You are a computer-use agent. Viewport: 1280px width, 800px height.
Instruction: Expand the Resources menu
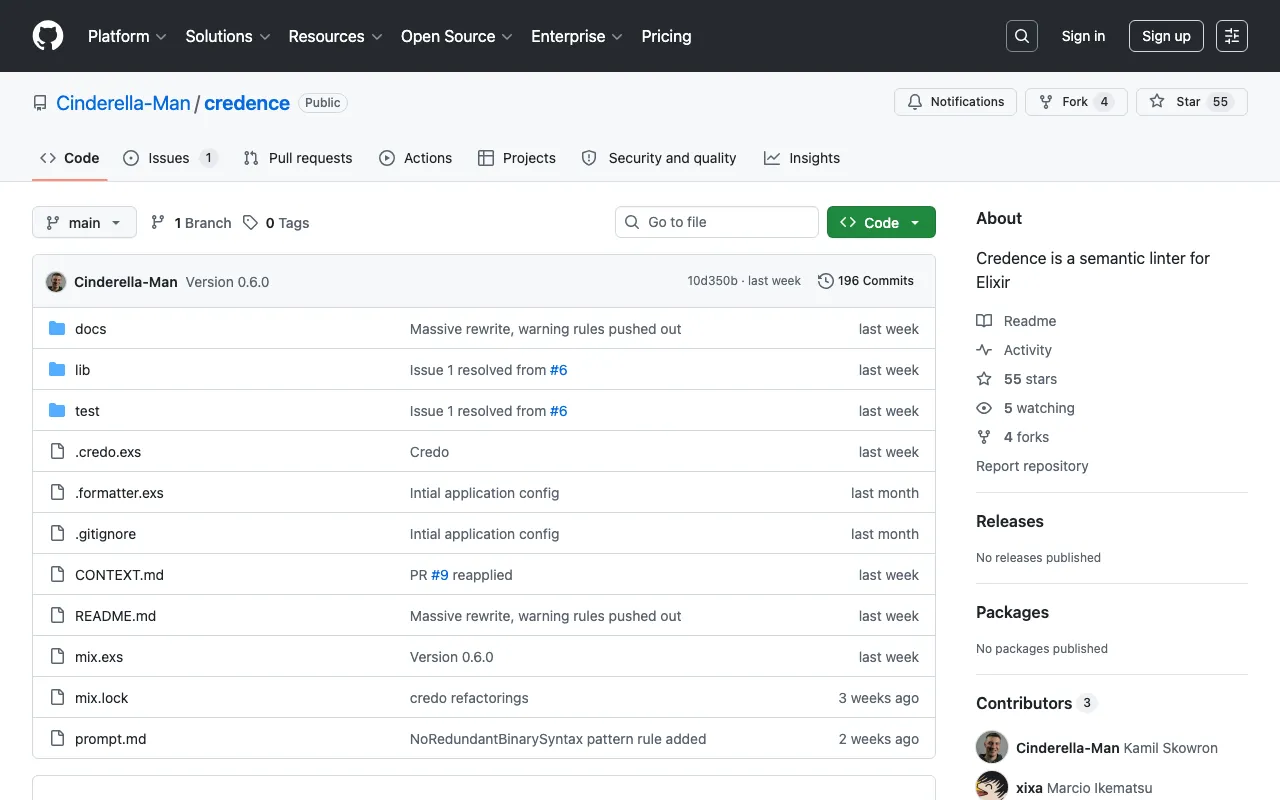point(335,36)
